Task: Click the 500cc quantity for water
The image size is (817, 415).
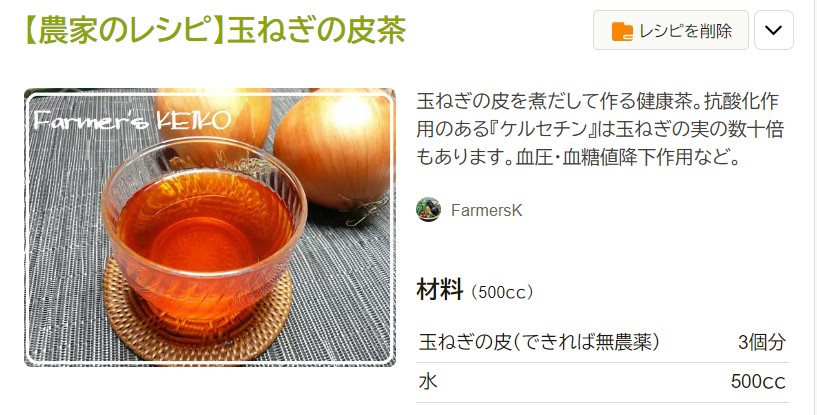Action: 758,382
